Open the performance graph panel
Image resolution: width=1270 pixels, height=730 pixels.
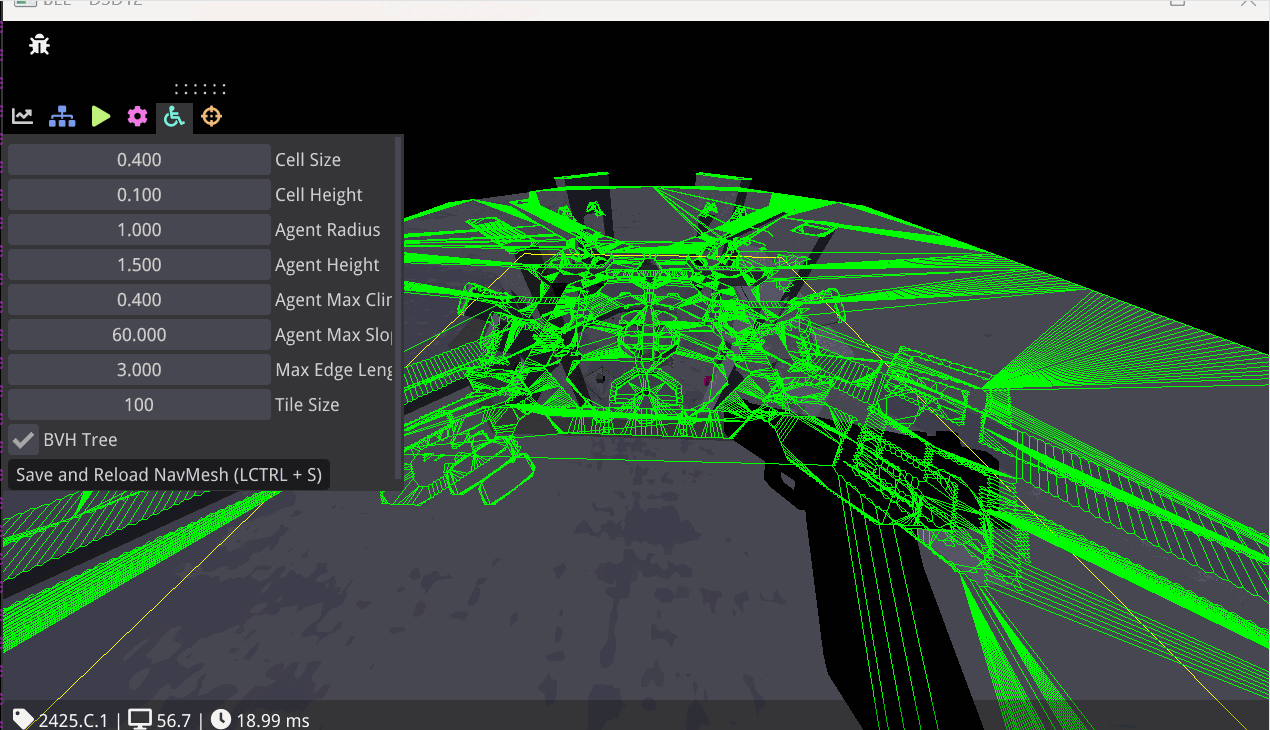point(22,116)
